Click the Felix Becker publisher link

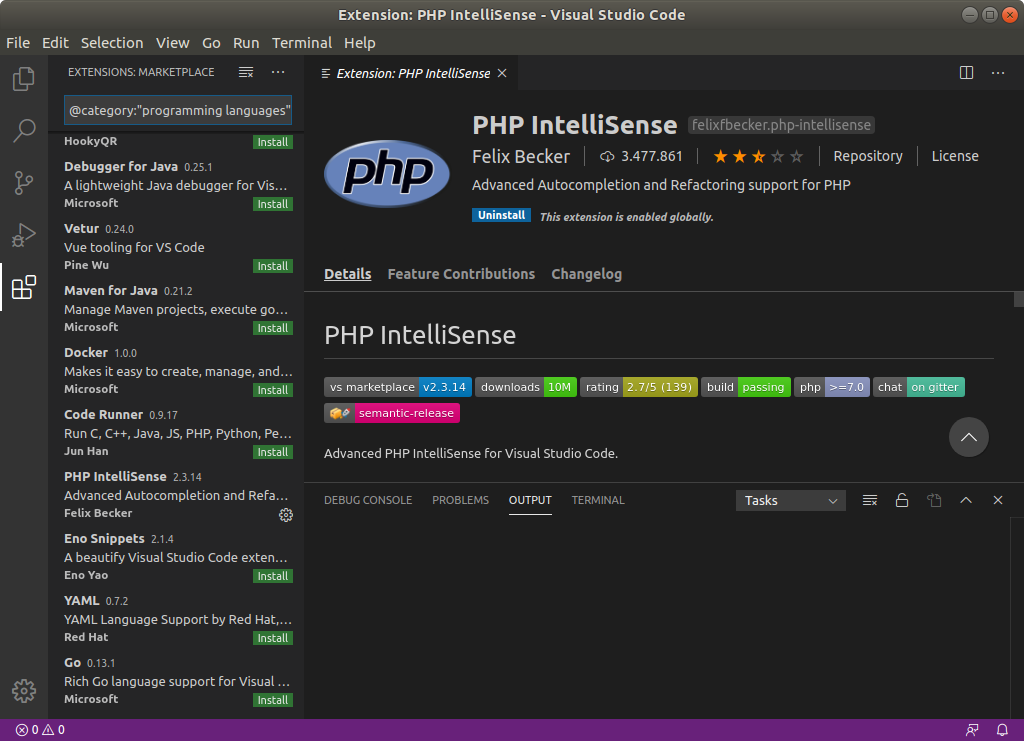point(520,157)
